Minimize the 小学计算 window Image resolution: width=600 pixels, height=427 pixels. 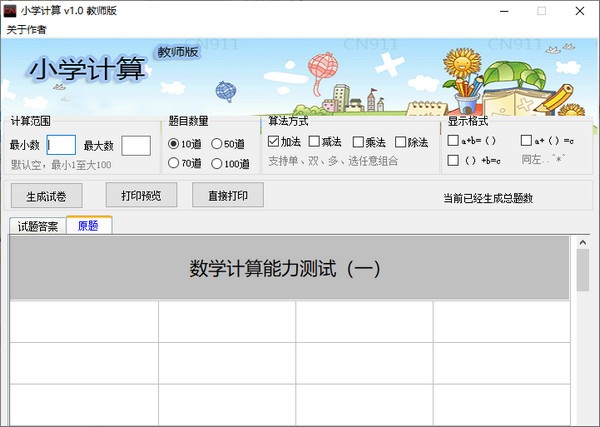tap(495, 11)
